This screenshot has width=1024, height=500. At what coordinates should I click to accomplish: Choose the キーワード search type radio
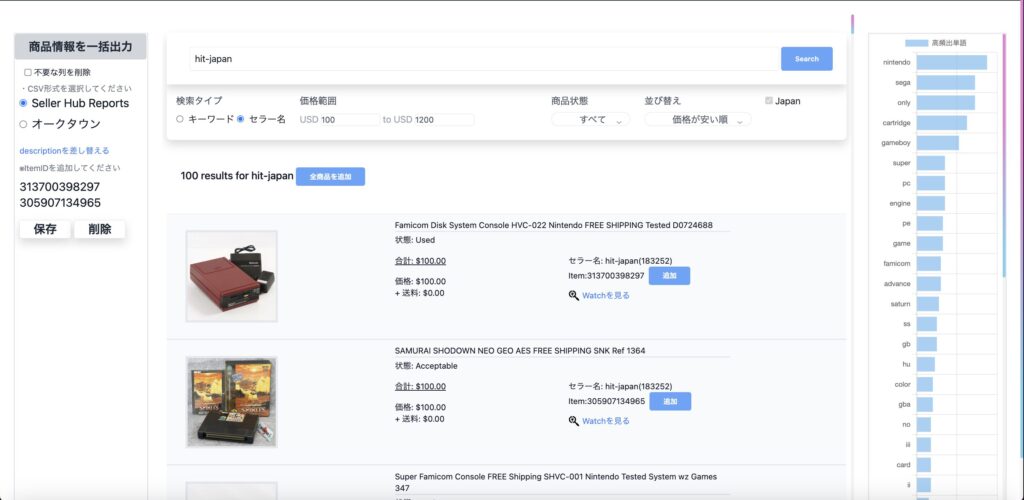[180, 119]
